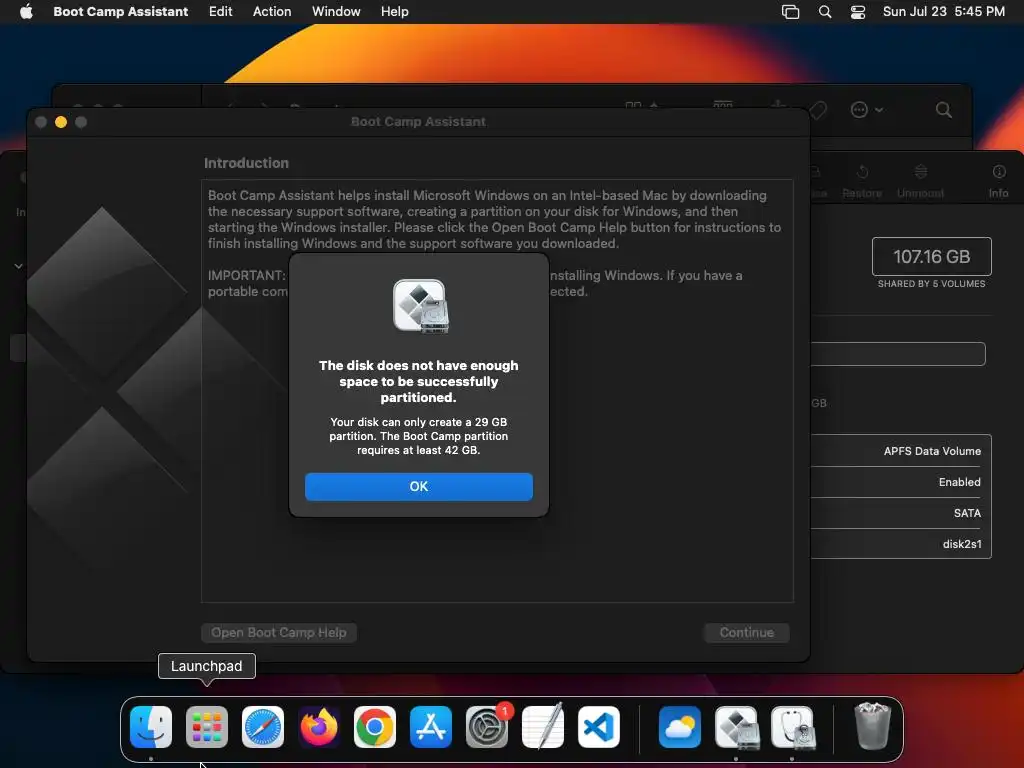Click the tag icon in the background window
1024x768 pixels.
(x=818, y=110)
